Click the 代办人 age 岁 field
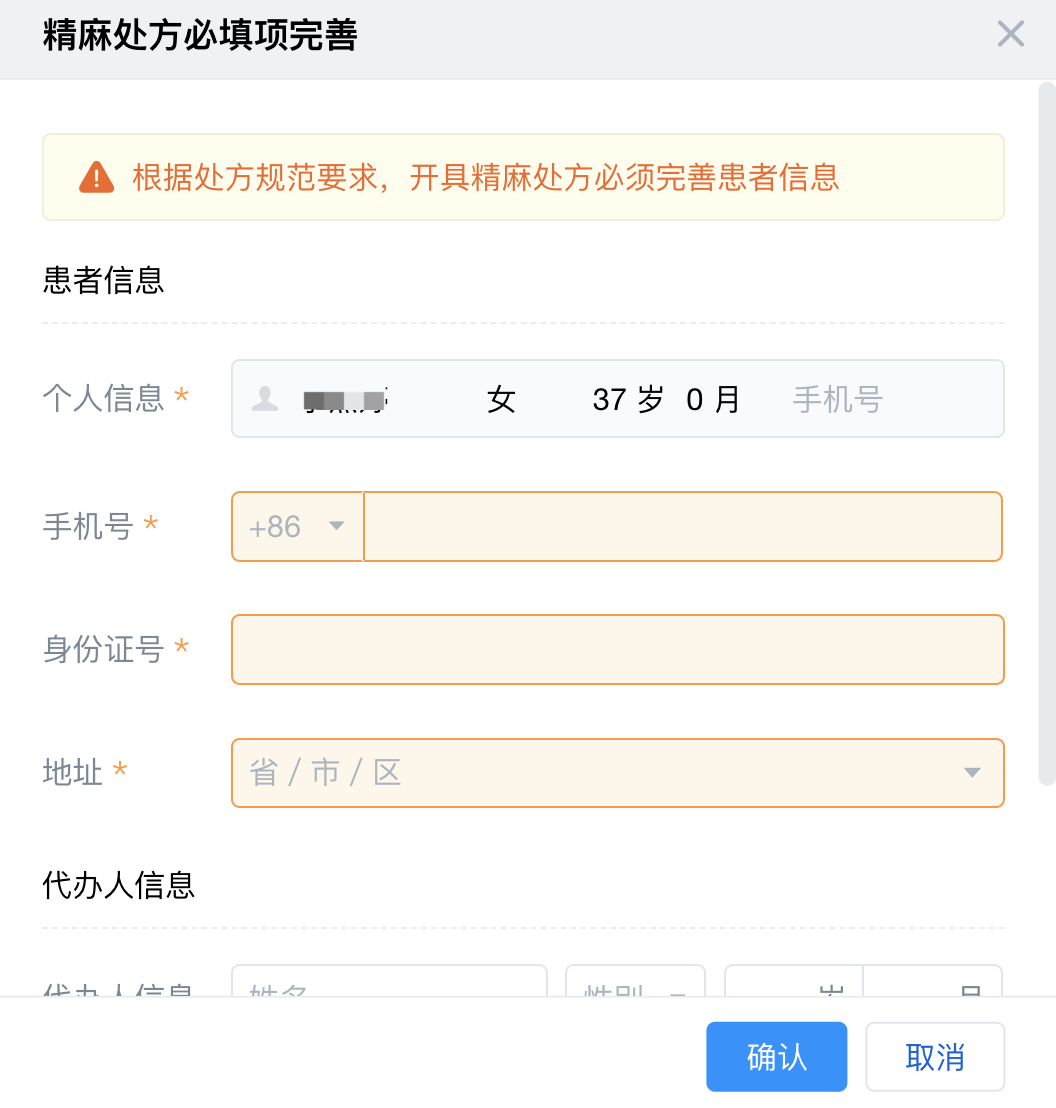This screenshot has width=1056, height=1108. coord(793,984)
